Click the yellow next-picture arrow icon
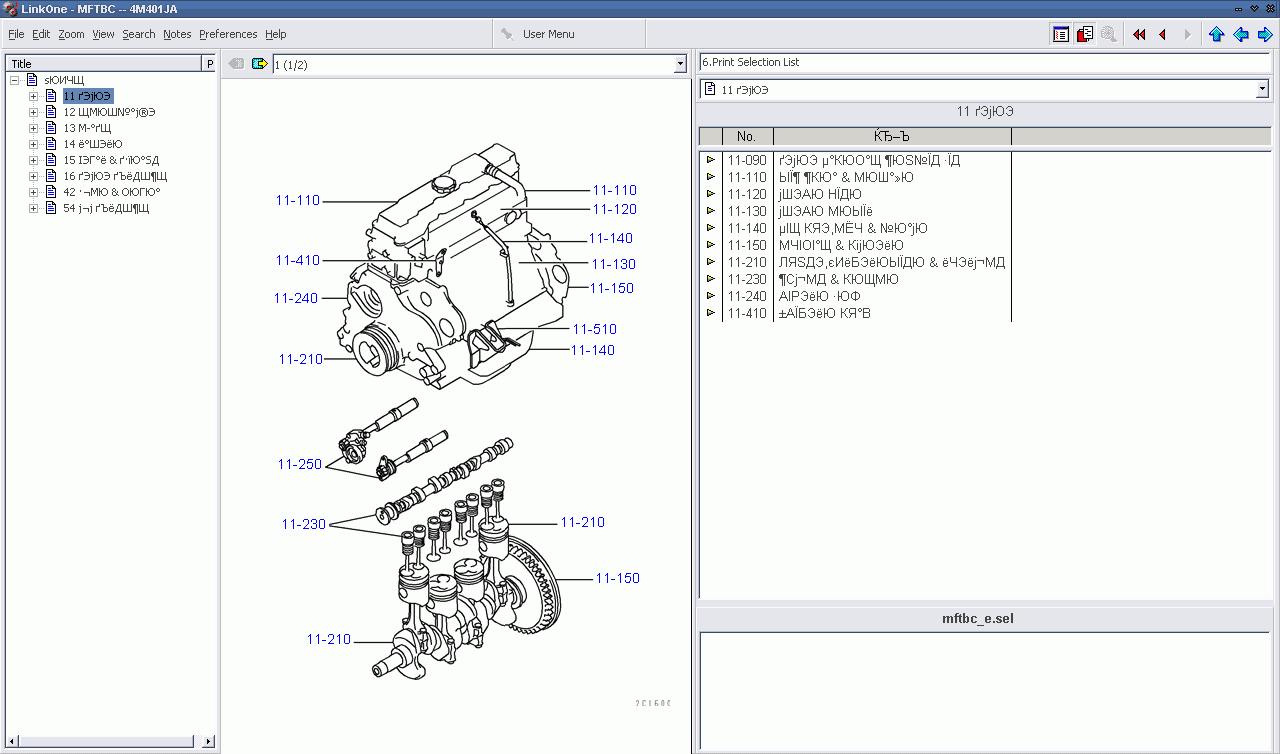This screenshot has height=754, width=1280. pos(260,64)
